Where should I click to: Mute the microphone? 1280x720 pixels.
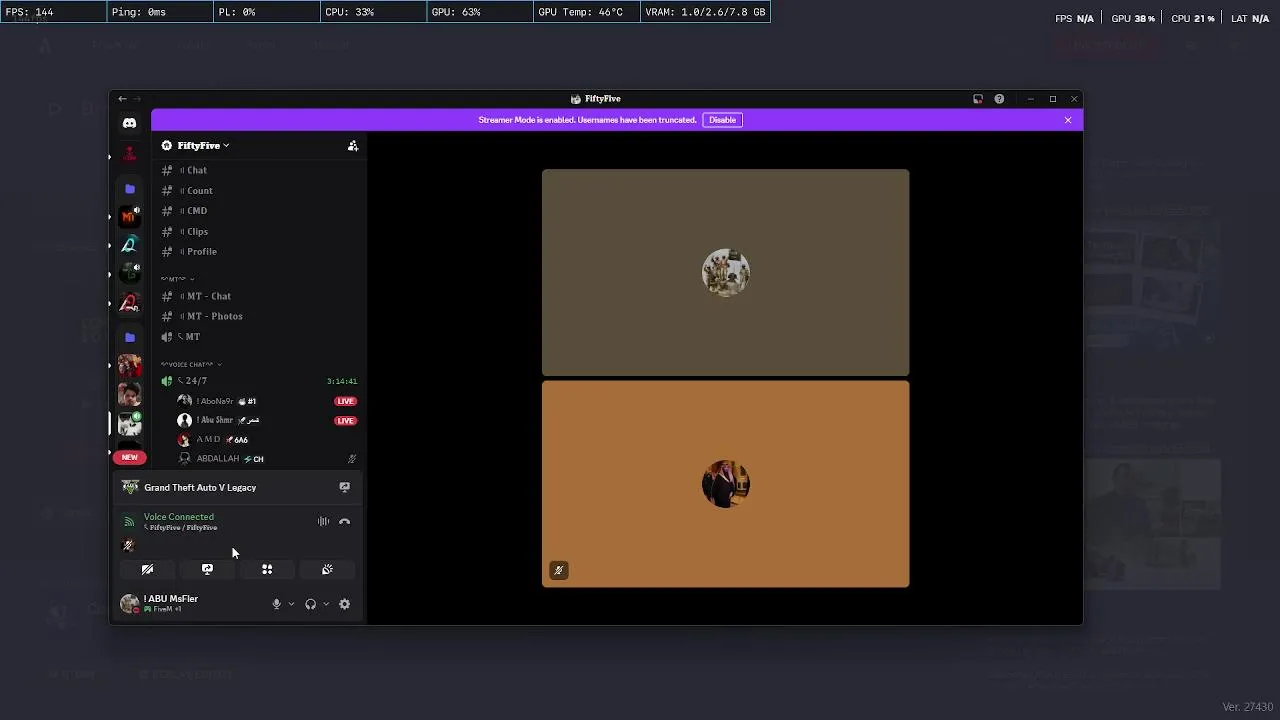[276, 604]
